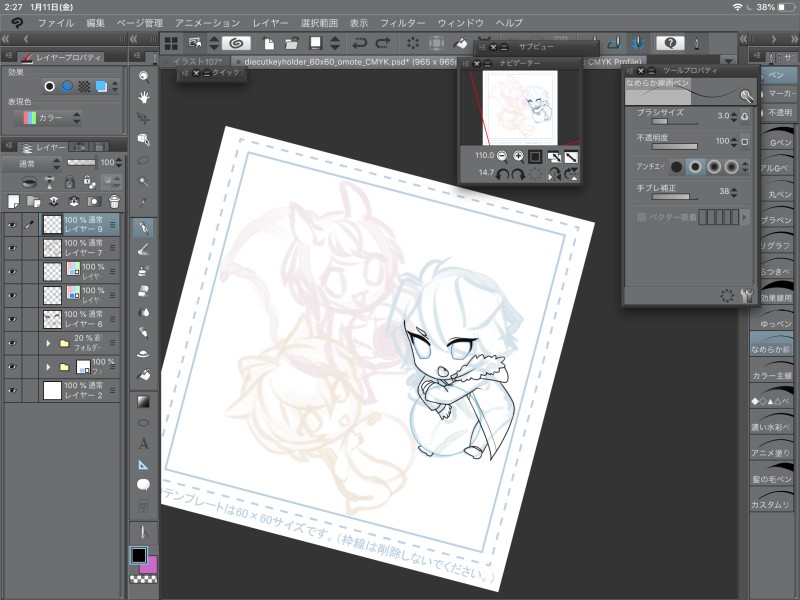Select the Balloon tool
The width and height of the screenshot is (800, 600).
click(x=144, y=485)
